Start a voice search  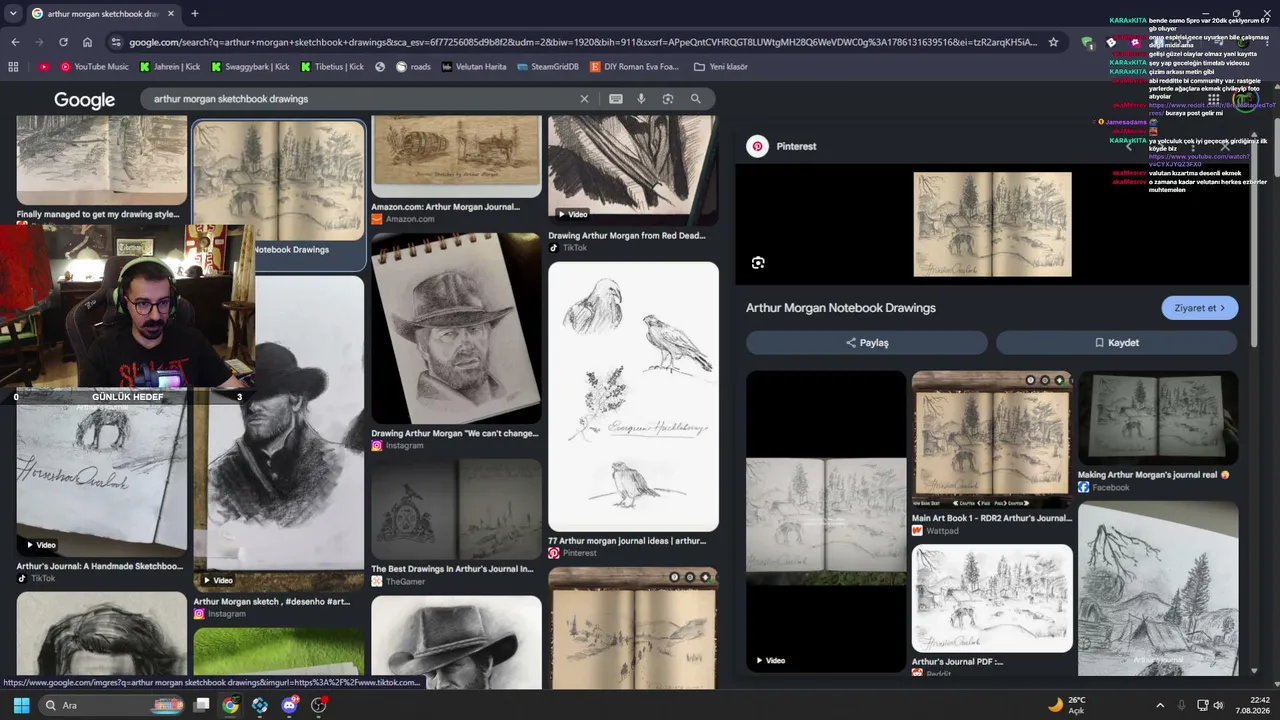point(641,99)
